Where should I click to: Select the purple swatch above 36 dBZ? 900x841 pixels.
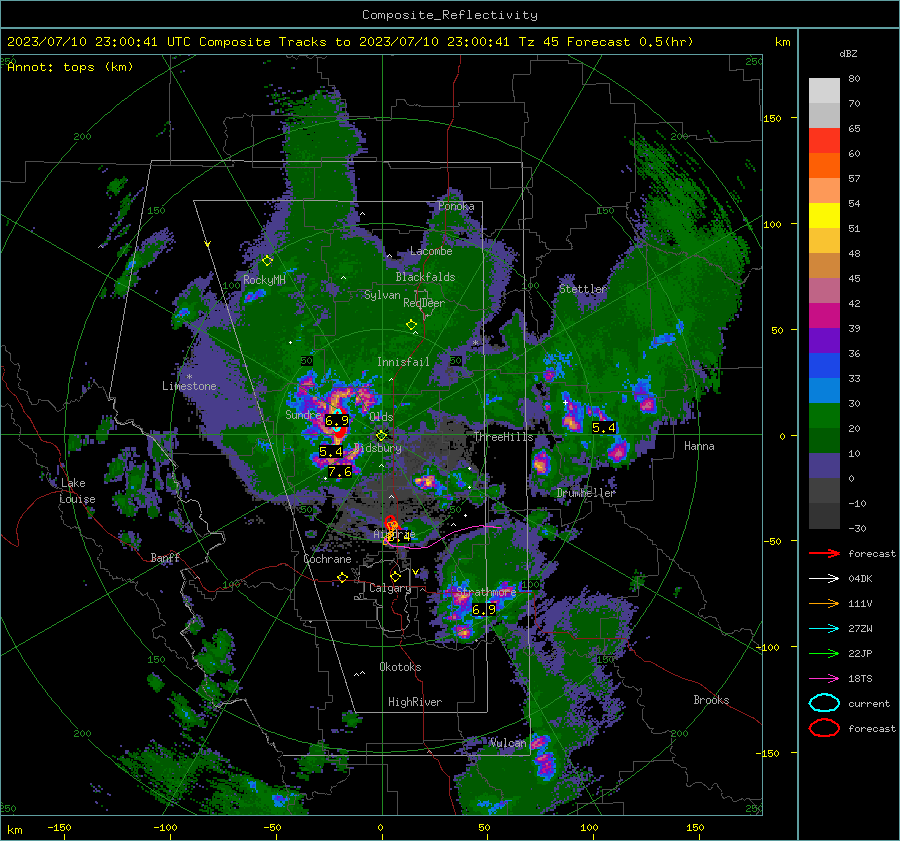pyautogui.click(x=824, y=340)
